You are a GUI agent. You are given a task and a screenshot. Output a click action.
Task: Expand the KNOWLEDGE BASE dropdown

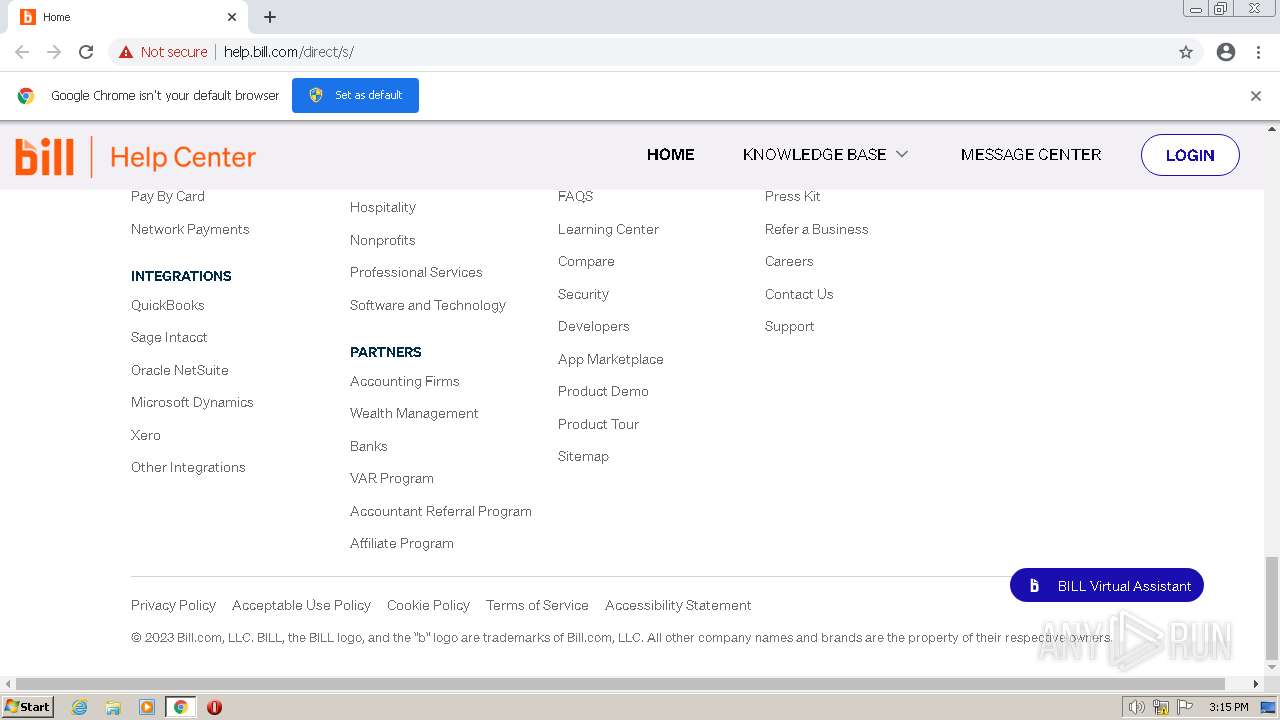pyautogui.click(x=825, y=154)
